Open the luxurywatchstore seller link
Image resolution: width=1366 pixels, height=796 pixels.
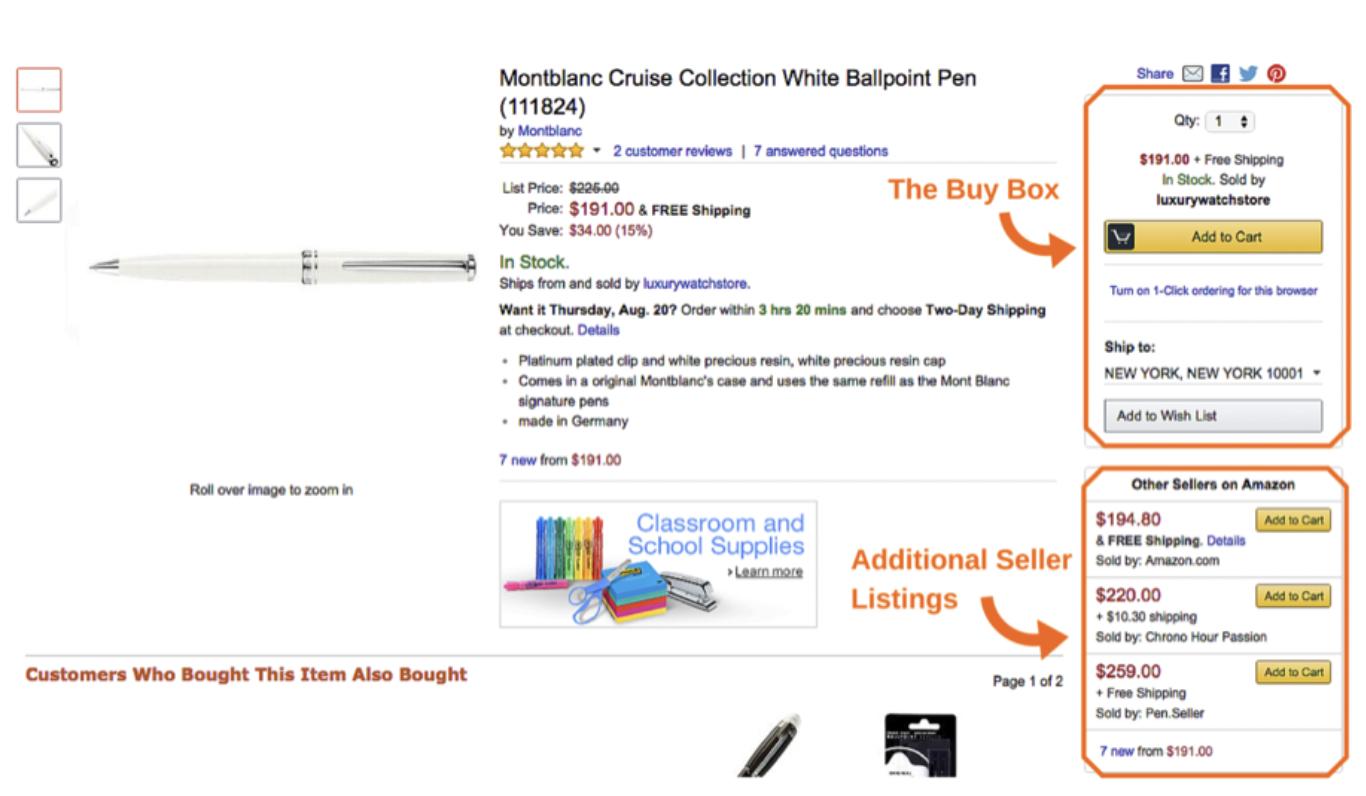695,283
